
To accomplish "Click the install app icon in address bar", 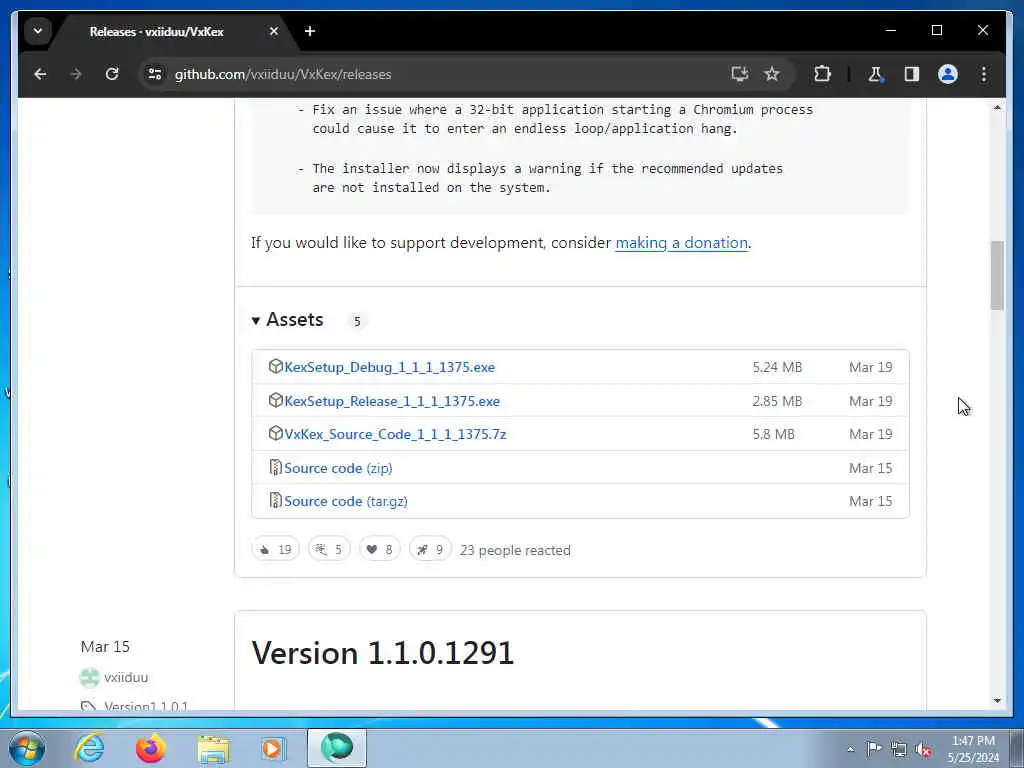I will click(x=739, y=74).
